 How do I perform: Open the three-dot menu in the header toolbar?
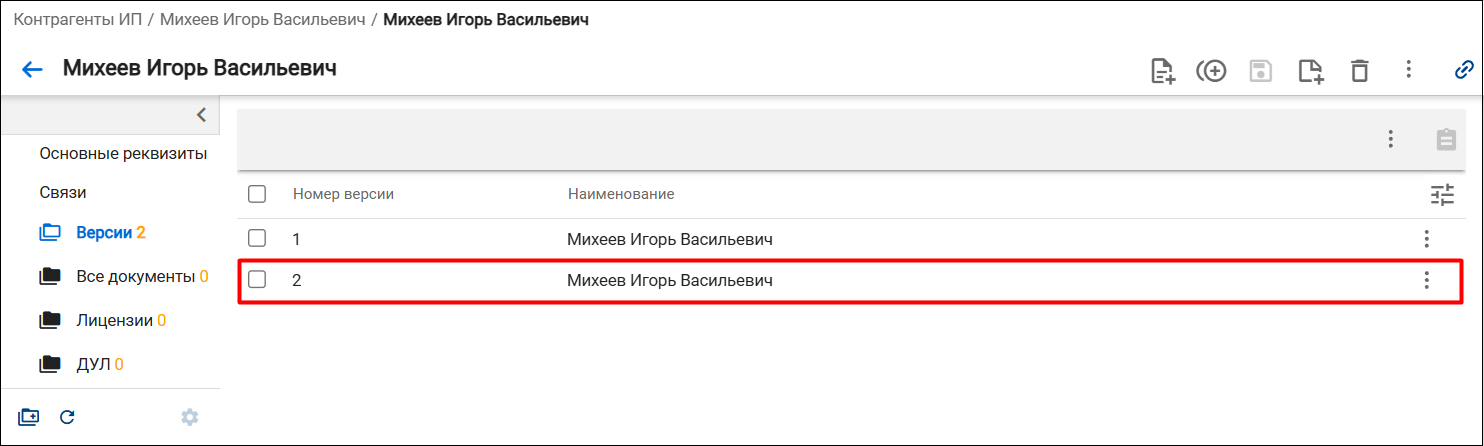1408,69
